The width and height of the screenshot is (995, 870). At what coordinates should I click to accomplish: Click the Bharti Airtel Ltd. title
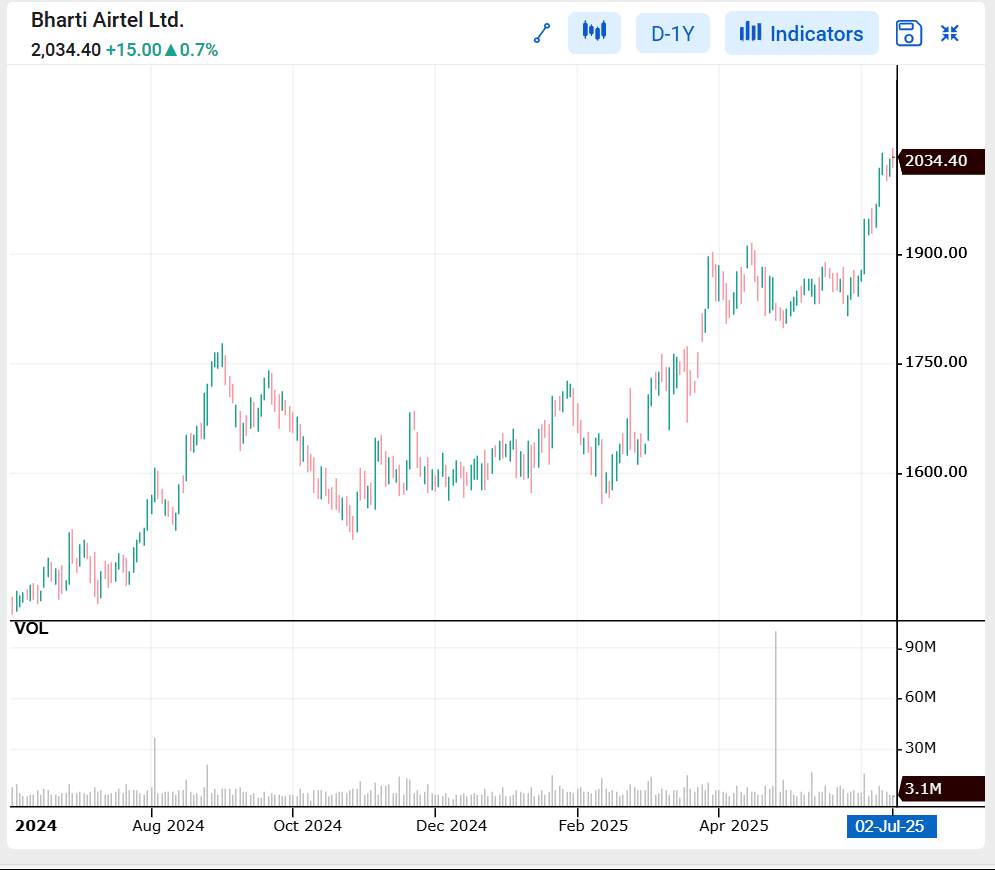[x=107, y=20]
